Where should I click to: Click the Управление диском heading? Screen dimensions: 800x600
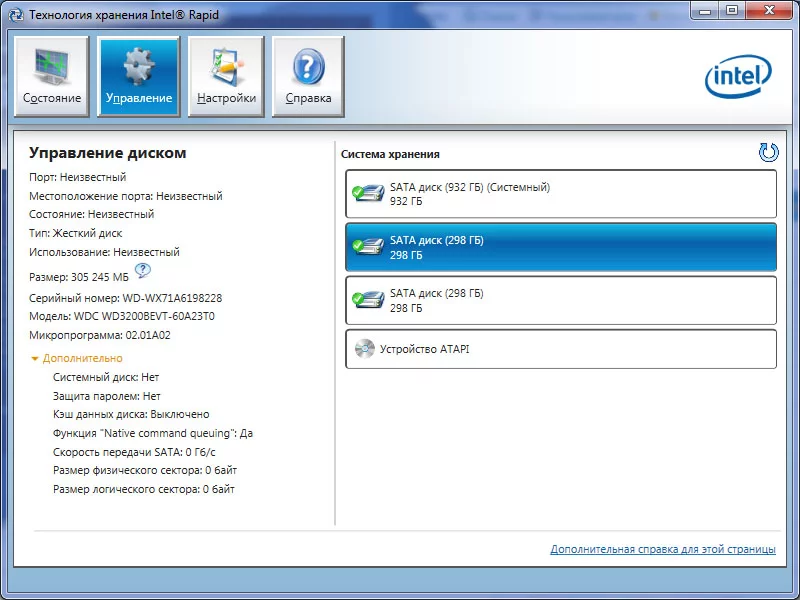(x=108, y=153)
